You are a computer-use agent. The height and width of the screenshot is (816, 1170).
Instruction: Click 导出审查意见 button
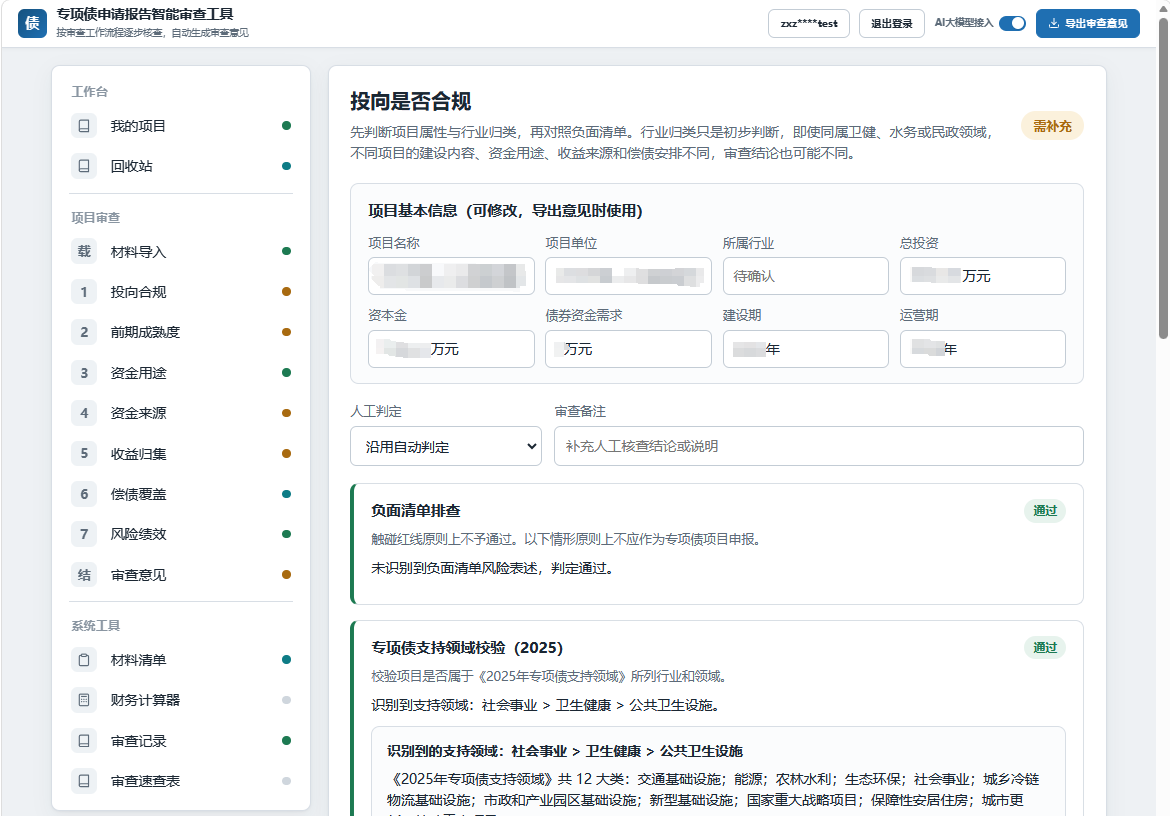tap(1087, 23)
